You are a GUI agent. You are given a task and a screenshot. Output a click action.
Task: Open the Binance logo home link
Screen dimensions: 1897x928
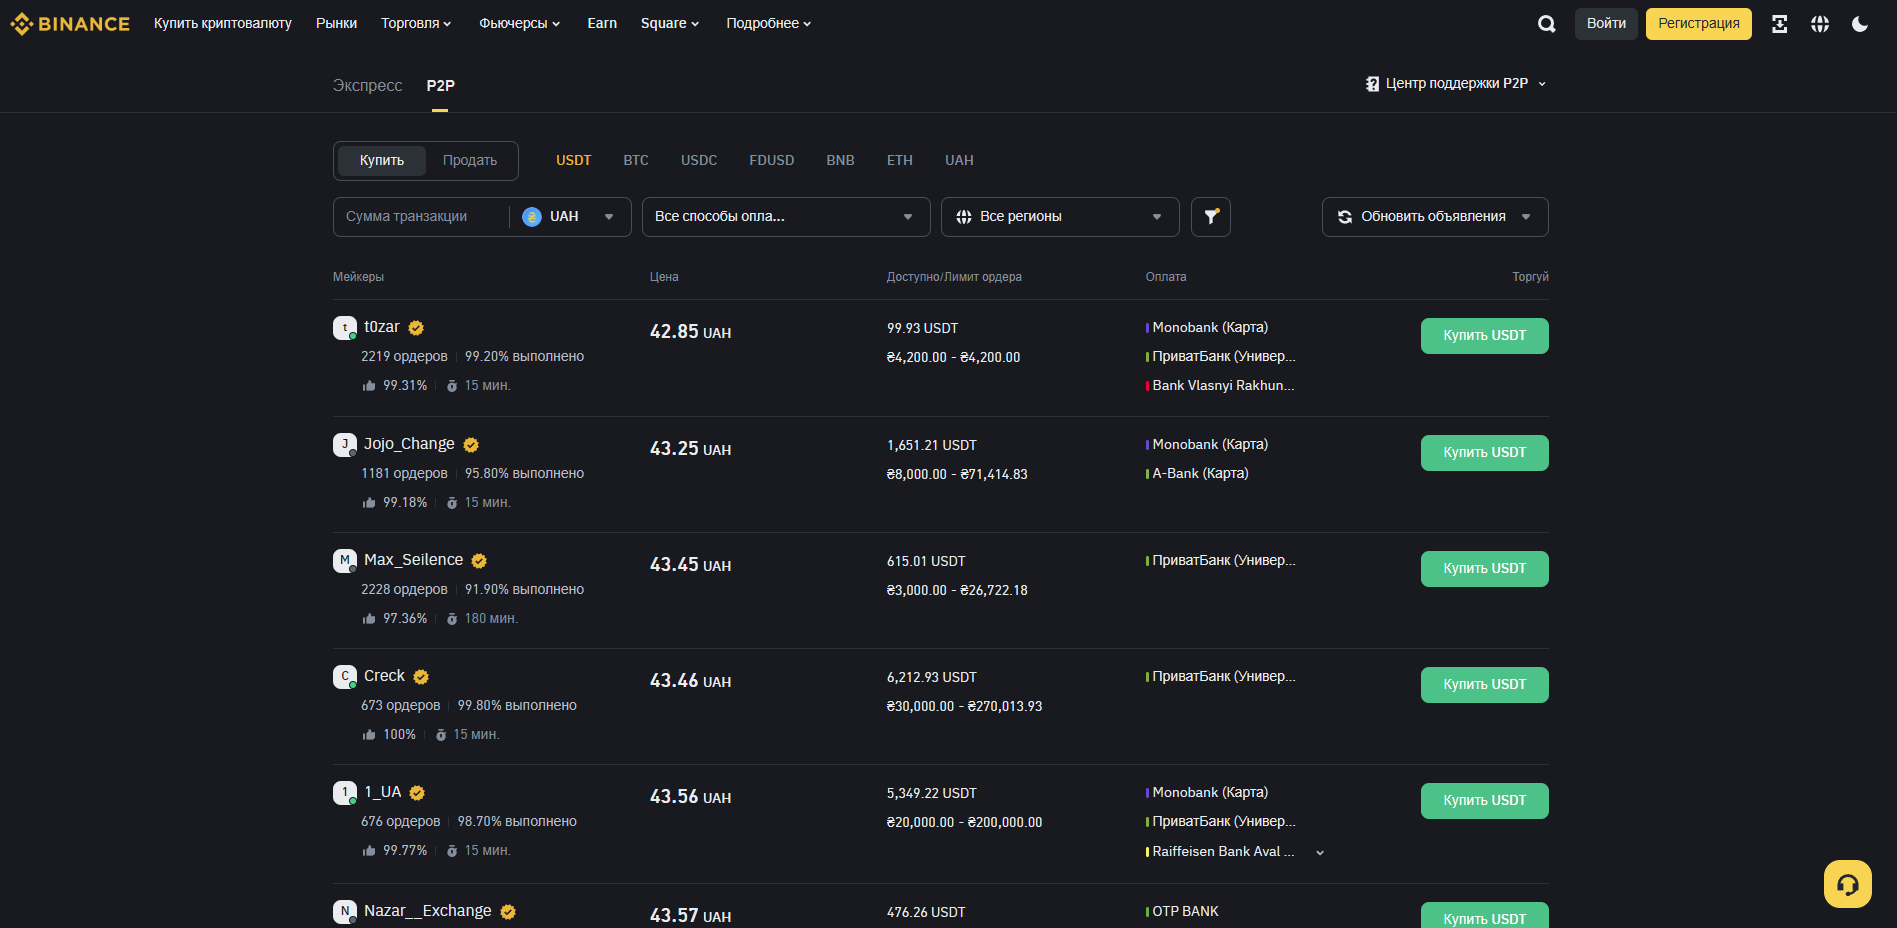click(x=70, y=23)
